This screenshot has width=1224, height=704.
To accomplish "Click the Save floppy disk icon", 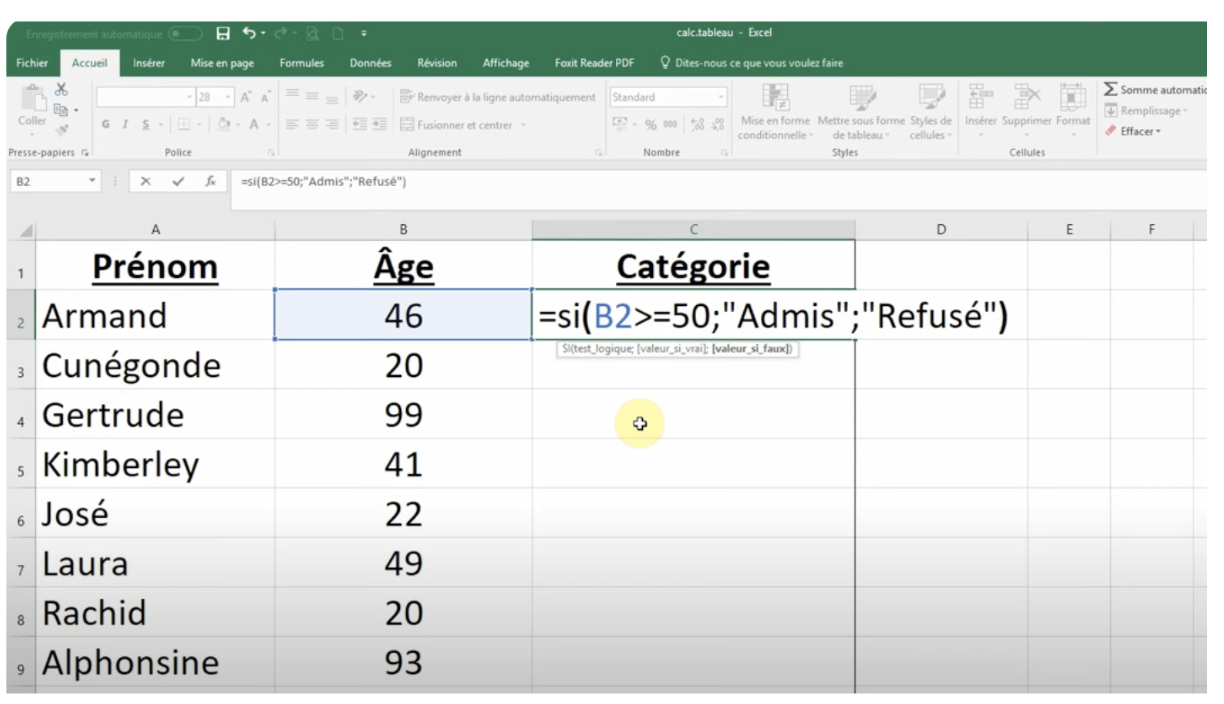I will 223,33.
